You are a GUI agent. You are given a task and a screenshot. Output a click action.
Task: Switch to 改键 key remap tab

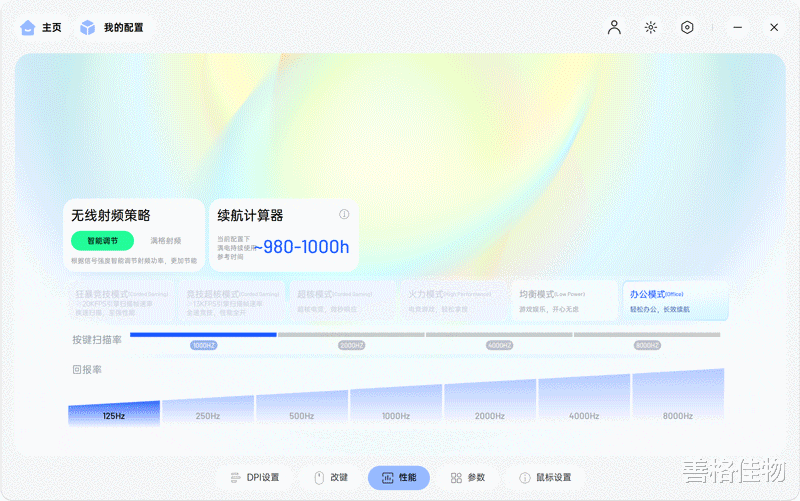tap(331, 478)
